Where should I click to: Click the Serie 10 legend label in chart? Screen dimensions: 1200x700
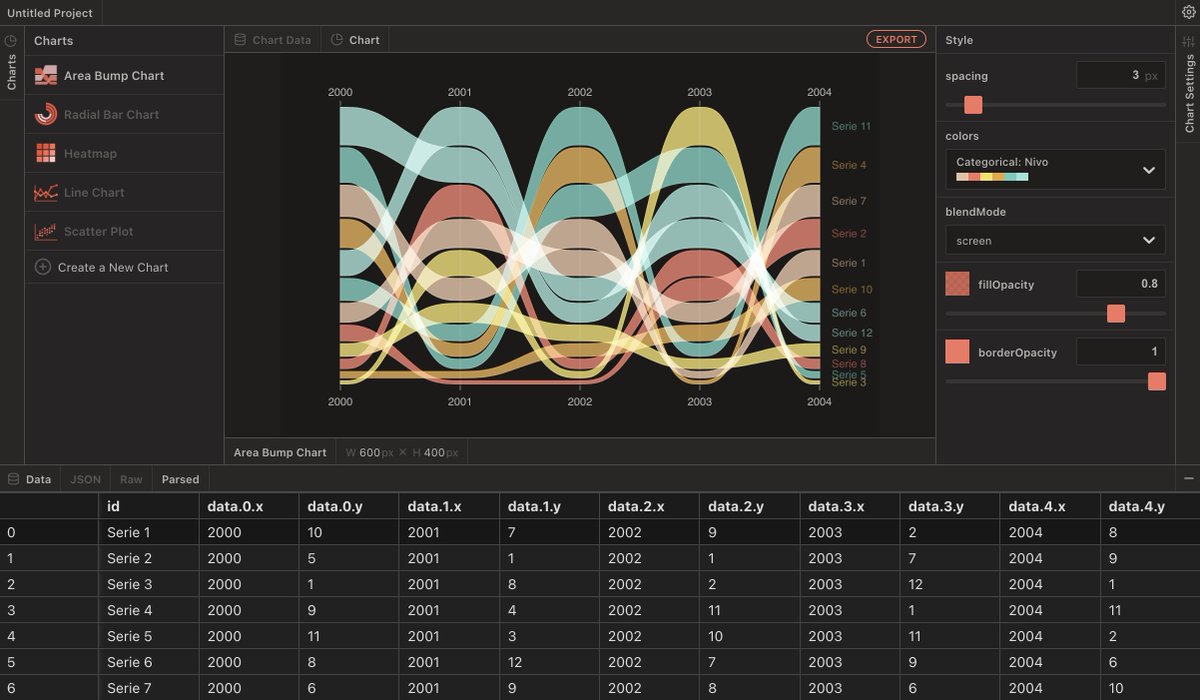(x=852, y=289)
